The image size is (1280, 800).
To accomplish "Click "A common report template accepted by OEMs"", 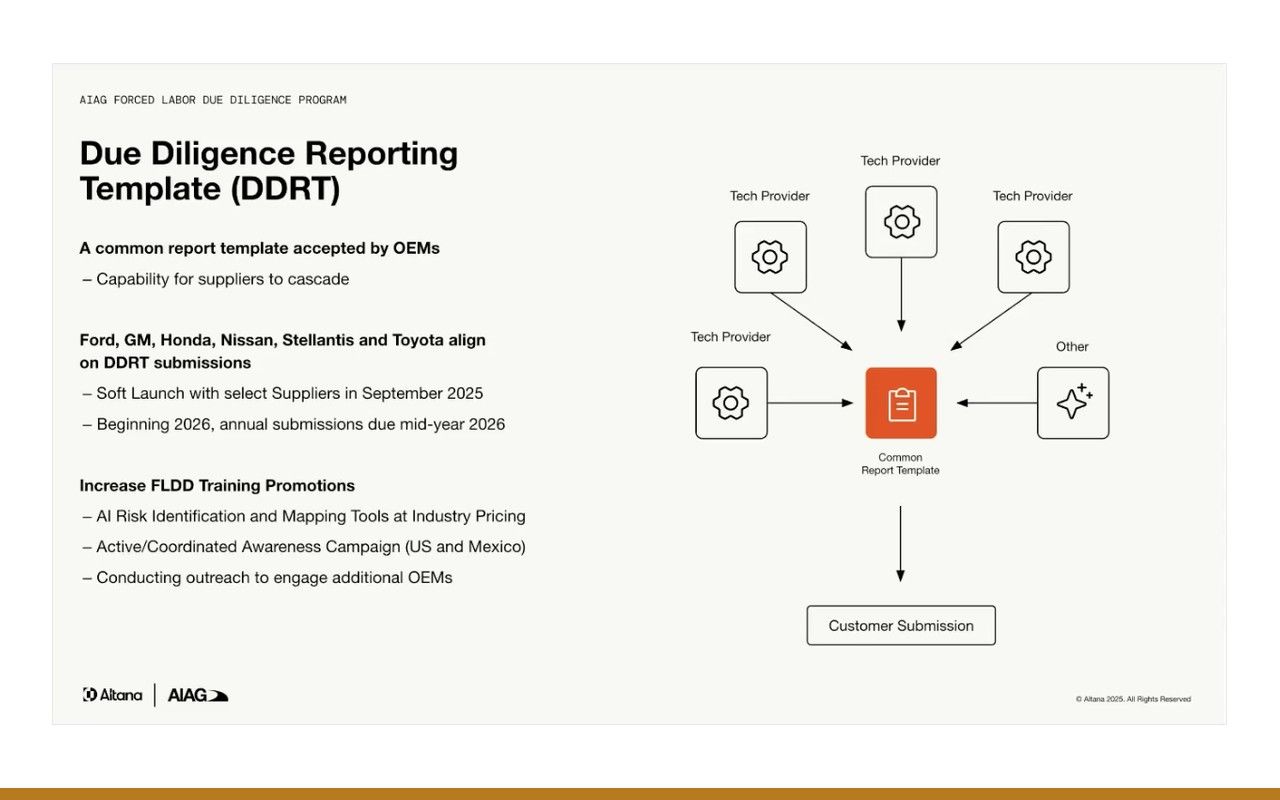I will tap(260, 248).
